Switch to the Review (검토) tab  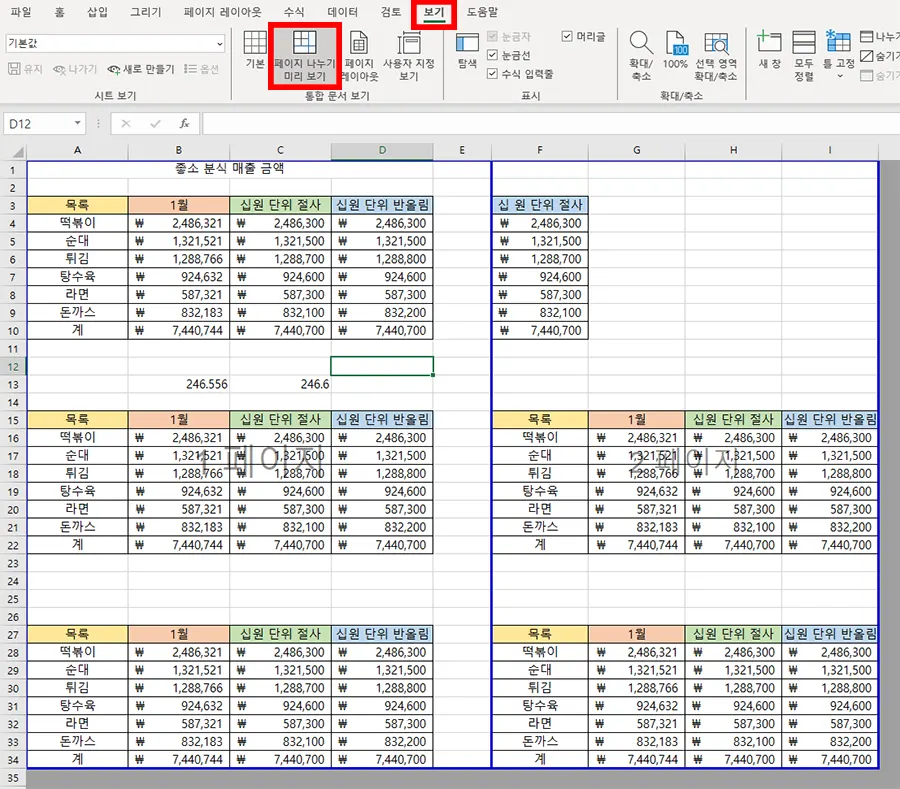pyautogui.click(x=391, y=11)
